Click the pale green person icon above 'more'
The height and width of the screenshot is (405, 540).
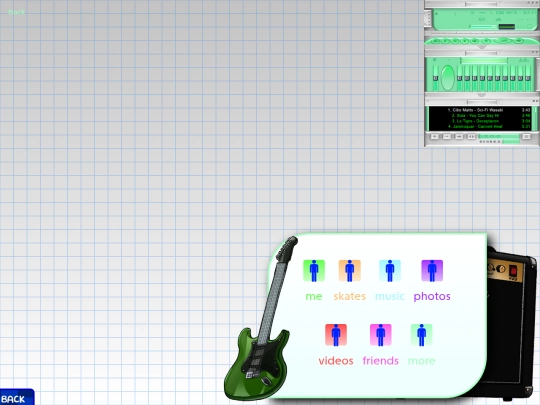422,335
